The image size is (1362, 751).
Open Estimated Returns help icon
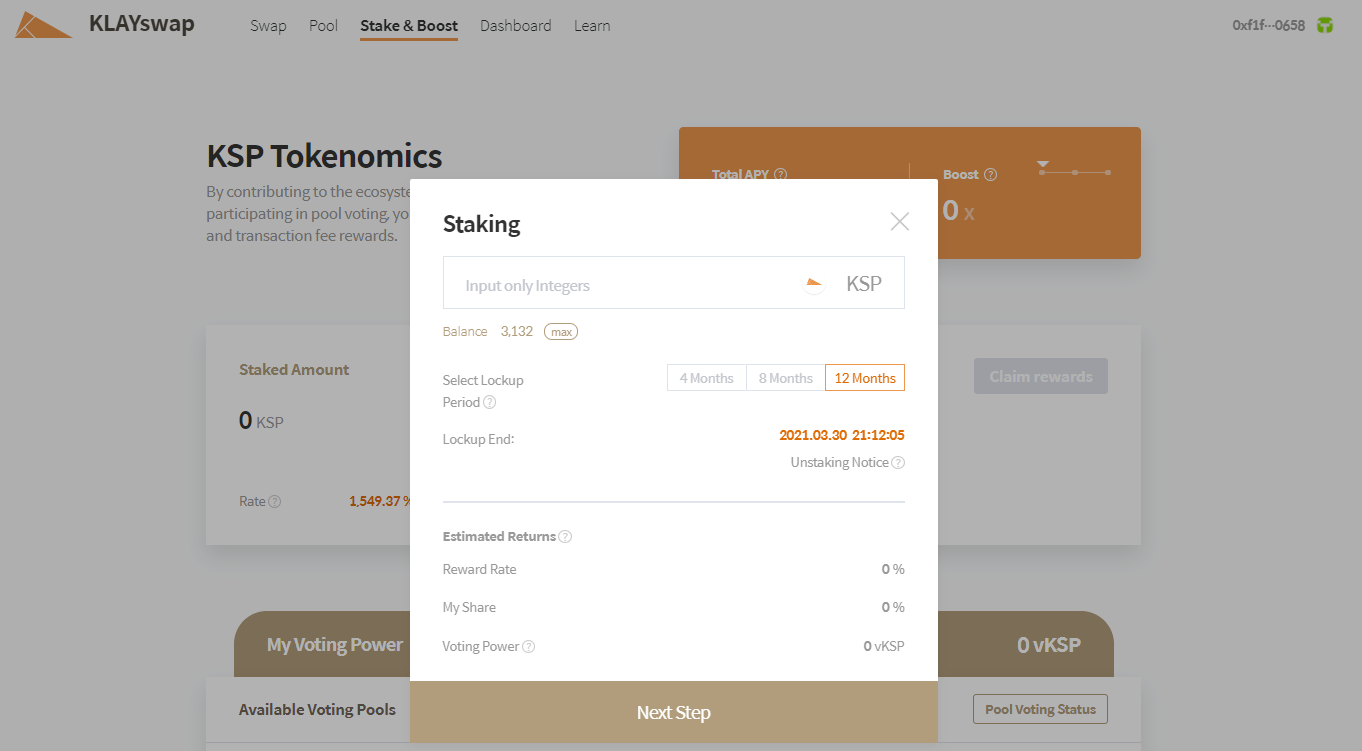565,537
